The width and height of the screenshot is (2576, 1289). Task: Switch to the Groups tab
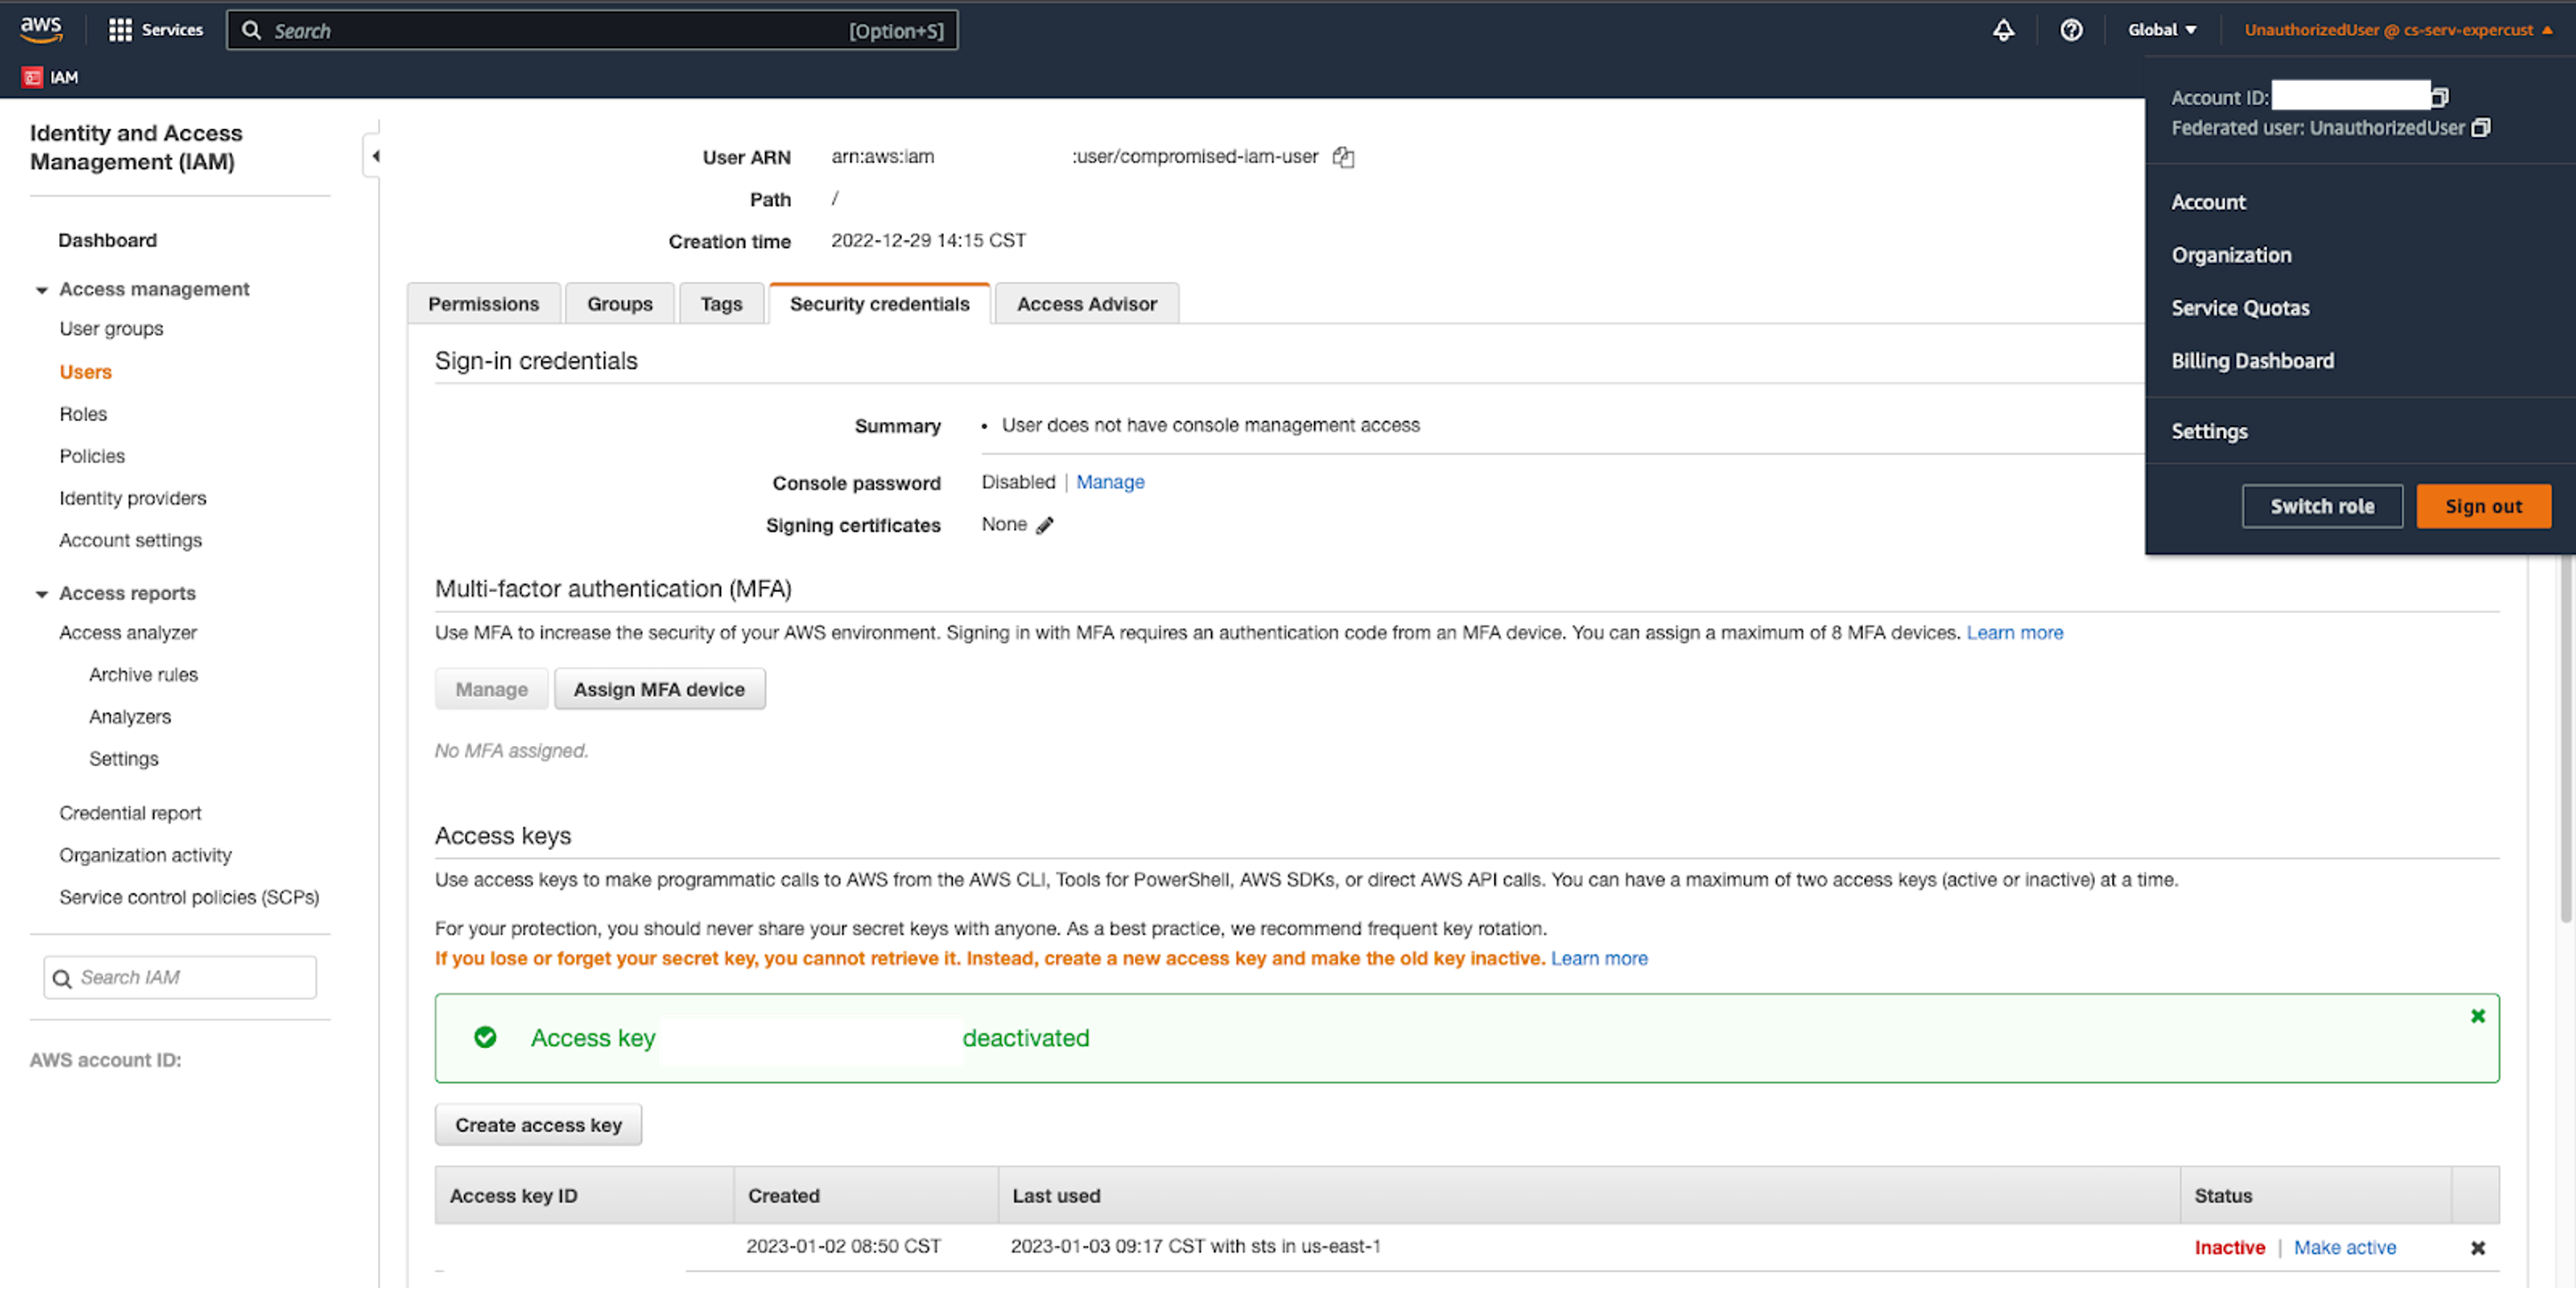[x=619, y=304]
